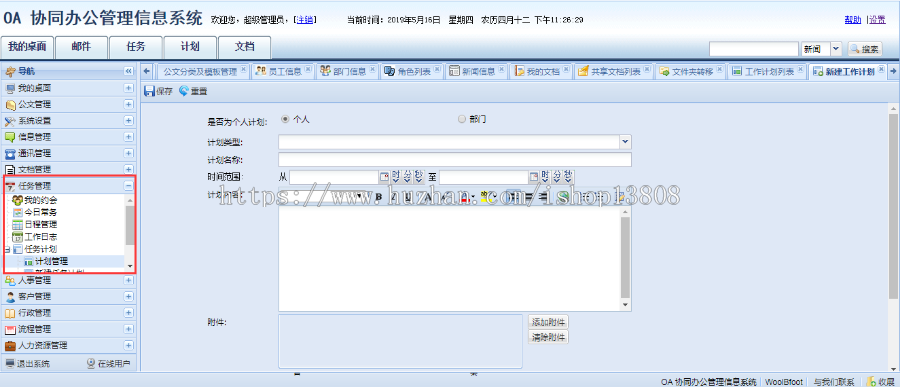Click the 计划名称 input field
900x387 pixels.
coord(455,159)
